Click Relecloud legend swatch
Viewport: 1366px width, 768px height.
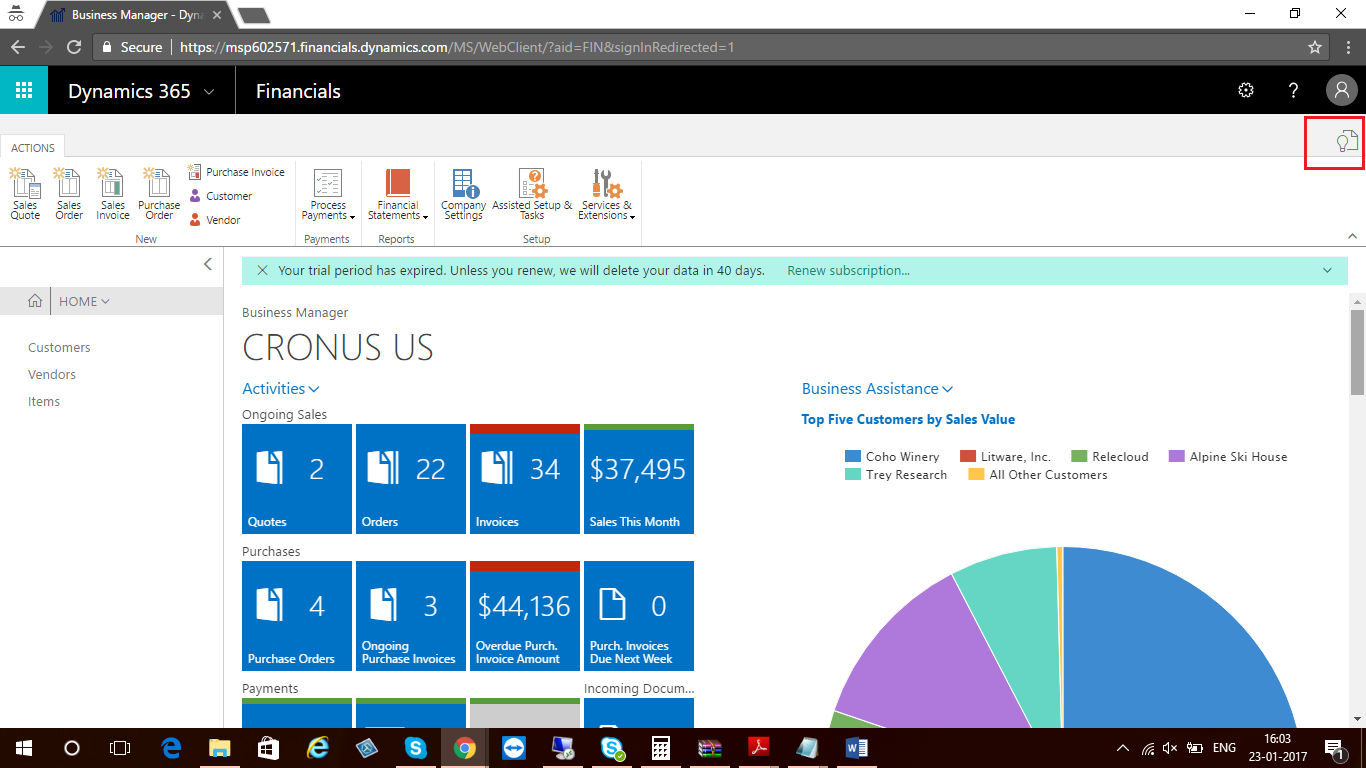pyautogui.click(x=1079, y=457)
